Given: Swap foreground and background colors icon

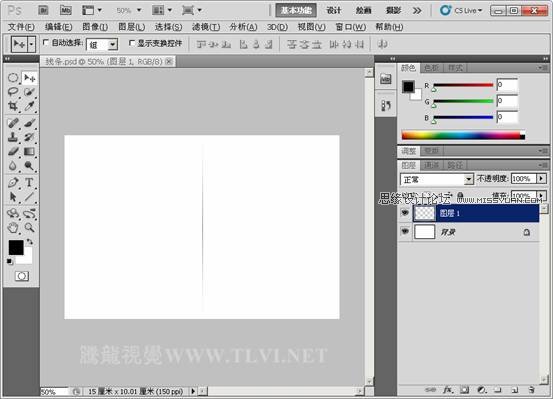Looking at the screenshot, I should (x=30, y=242).
